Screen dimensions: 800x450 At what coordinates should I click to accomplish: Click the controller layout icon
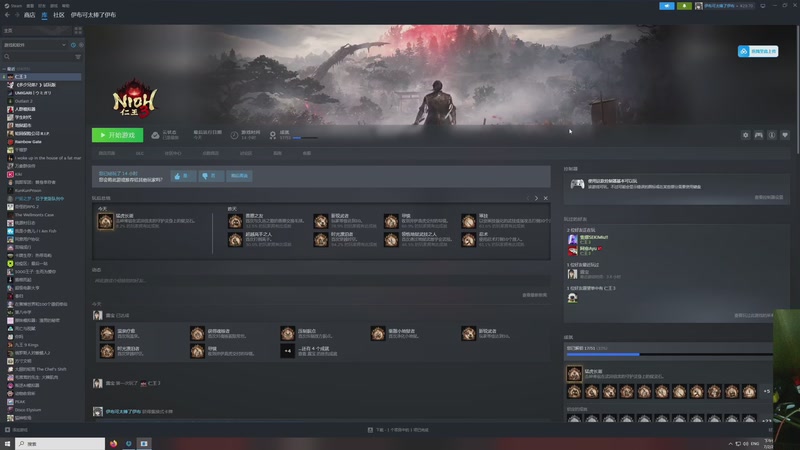click(759, 135)
